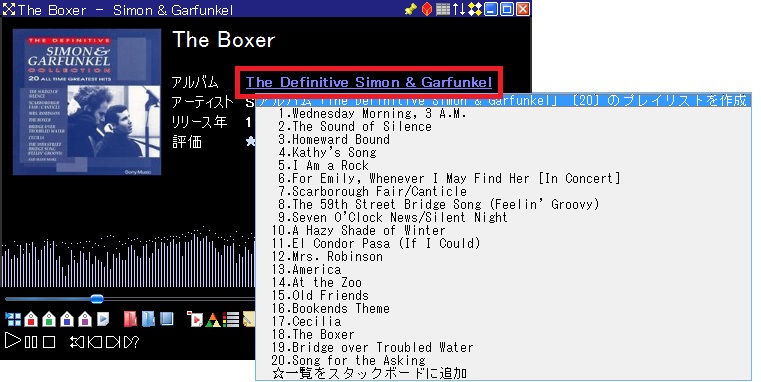Pause the track with the pause button
761x382 pixels.
pyautogui.click(x=31, y=342)
